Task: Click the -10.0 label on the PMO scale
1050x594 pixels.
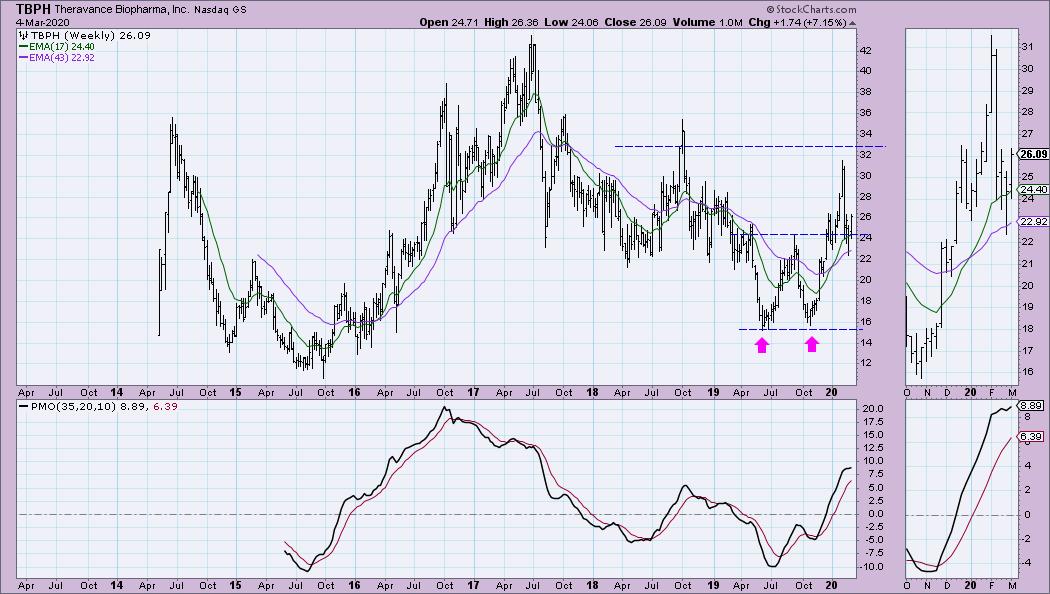Action: [871, 567]
